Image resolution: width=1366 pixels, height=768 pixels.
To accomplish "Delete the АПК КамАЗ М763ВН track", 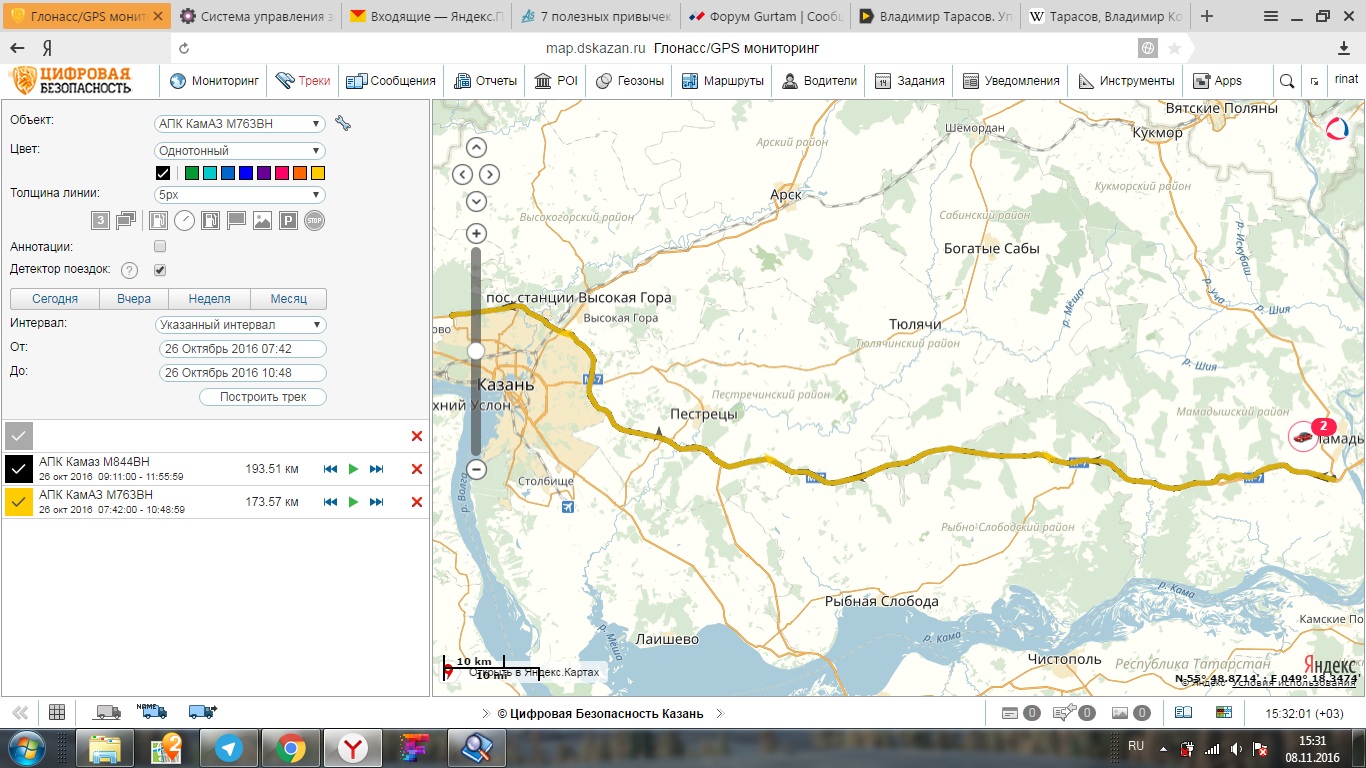I will pos(417,502).
